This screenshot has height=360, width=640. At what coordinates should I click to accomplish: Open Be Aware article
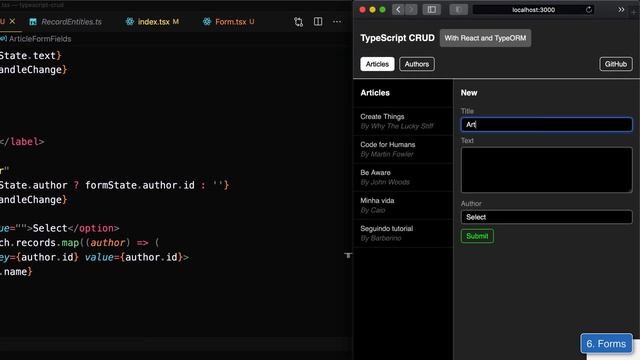(403, 177)
